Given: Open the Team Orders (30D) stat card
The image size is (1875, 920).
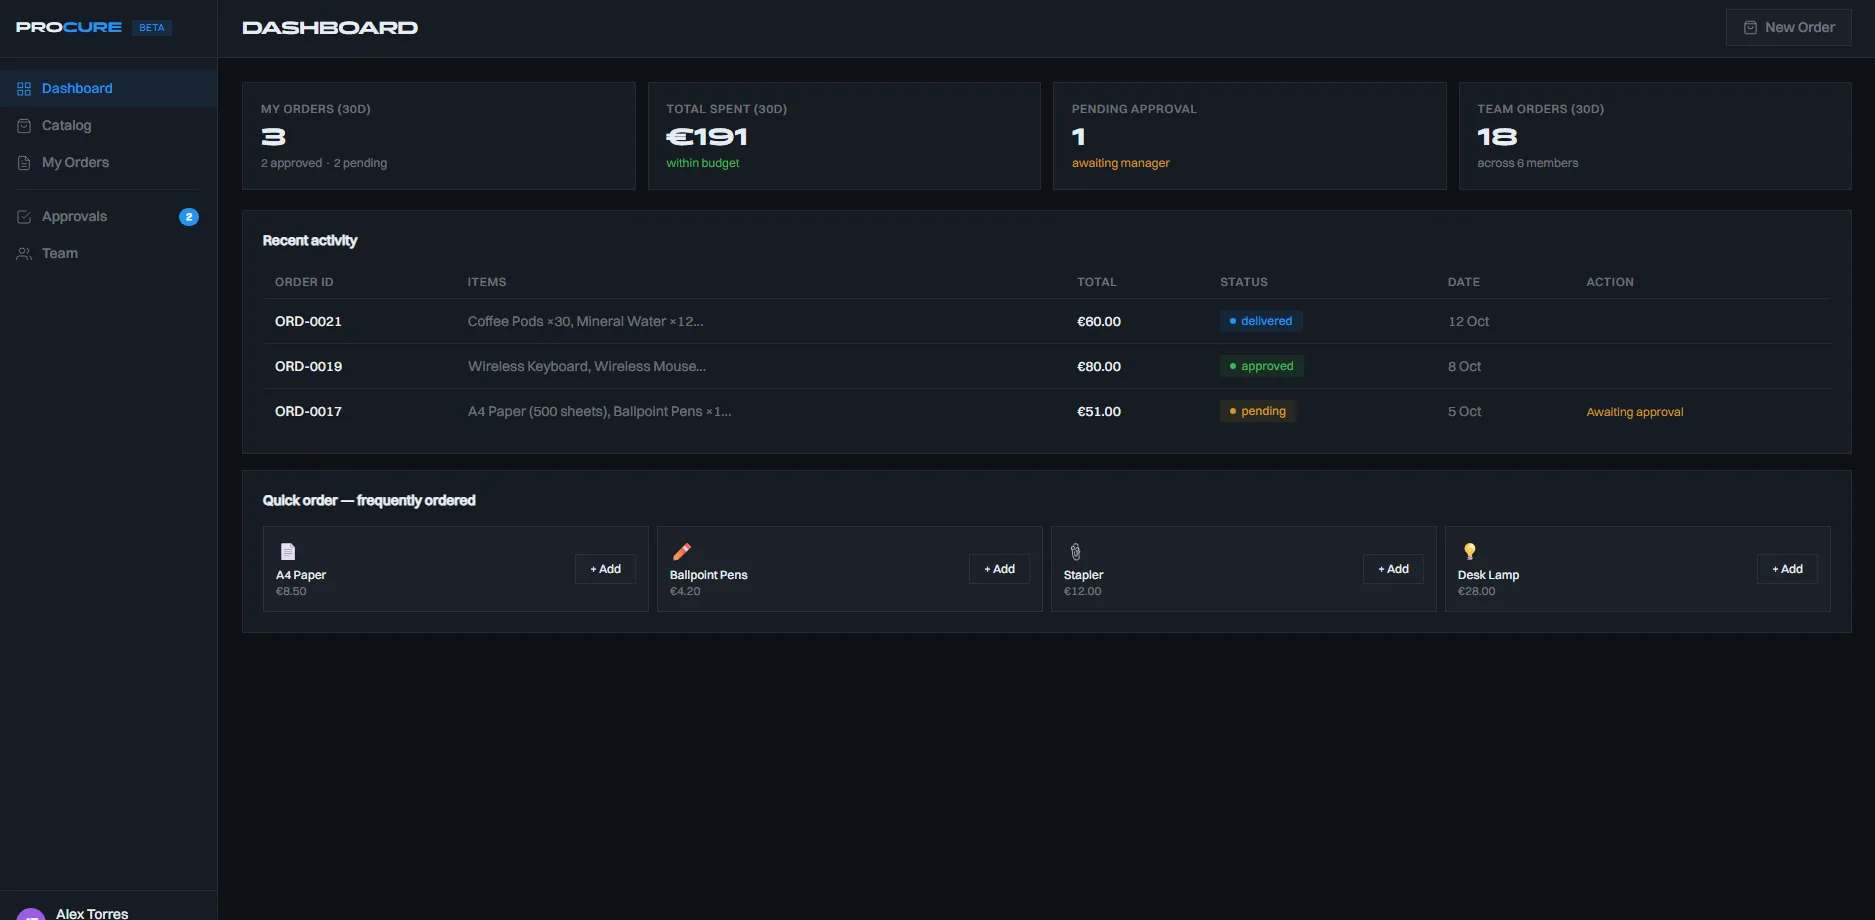Looking at the screenshot, I should [x=1655, y=136].
